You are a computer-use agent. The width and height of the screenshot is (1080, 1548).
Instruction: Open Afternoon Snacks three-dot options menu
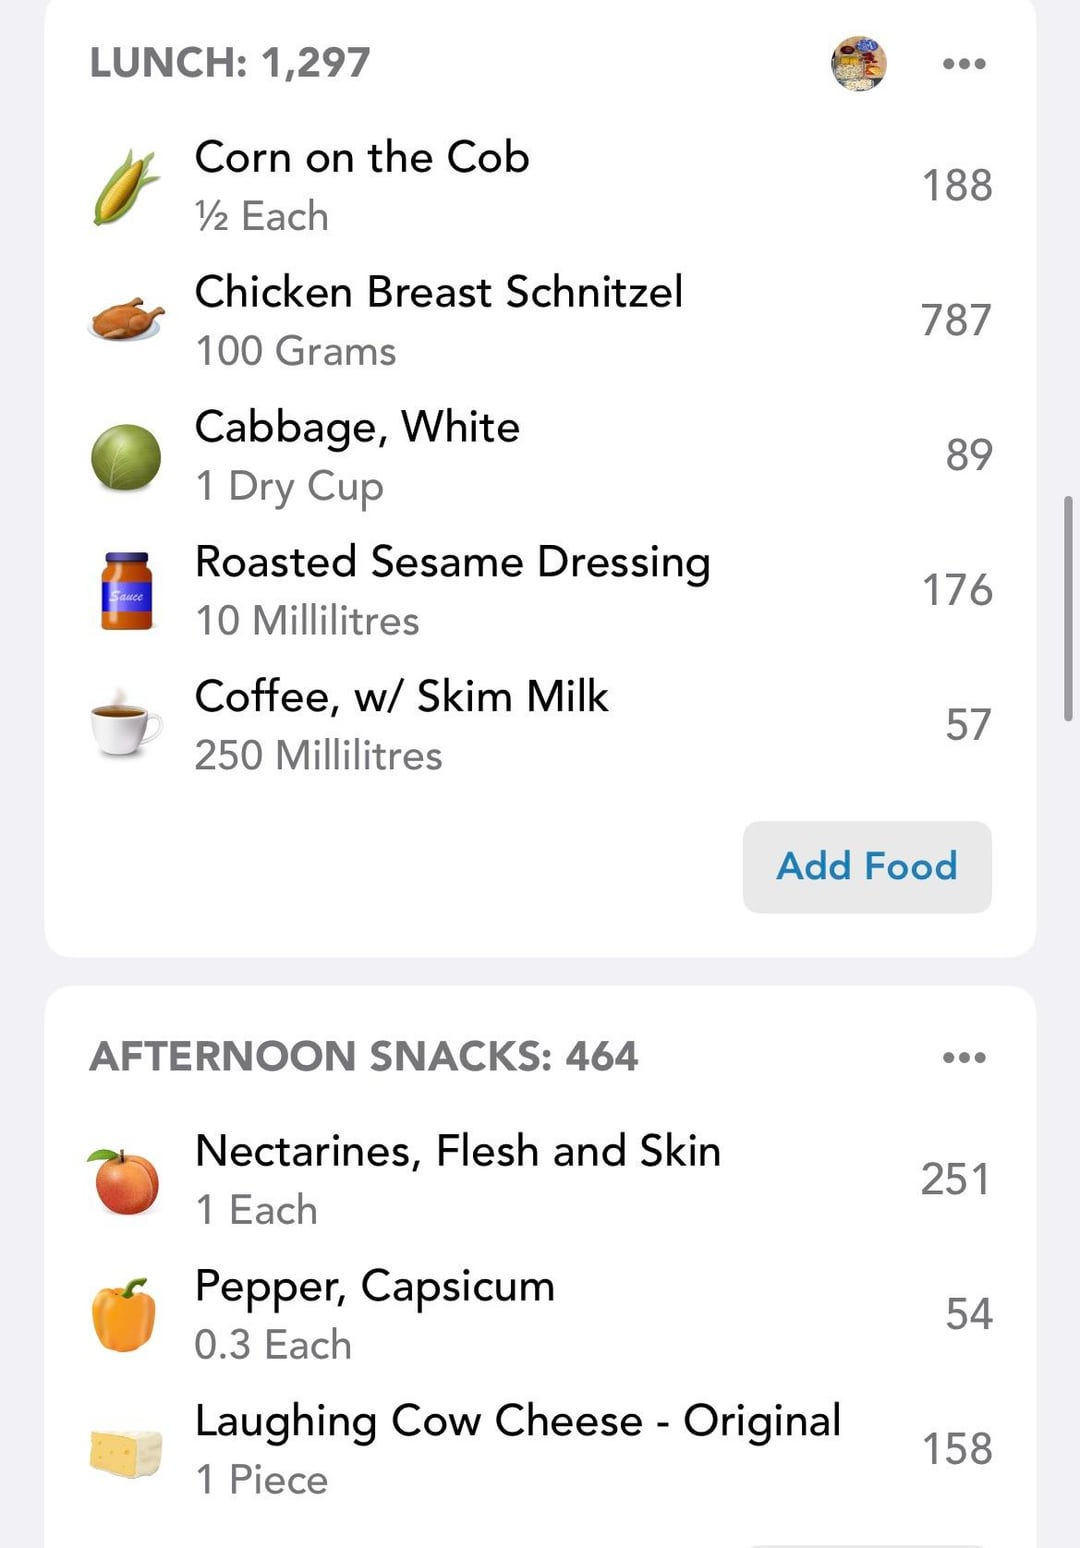964,1058
